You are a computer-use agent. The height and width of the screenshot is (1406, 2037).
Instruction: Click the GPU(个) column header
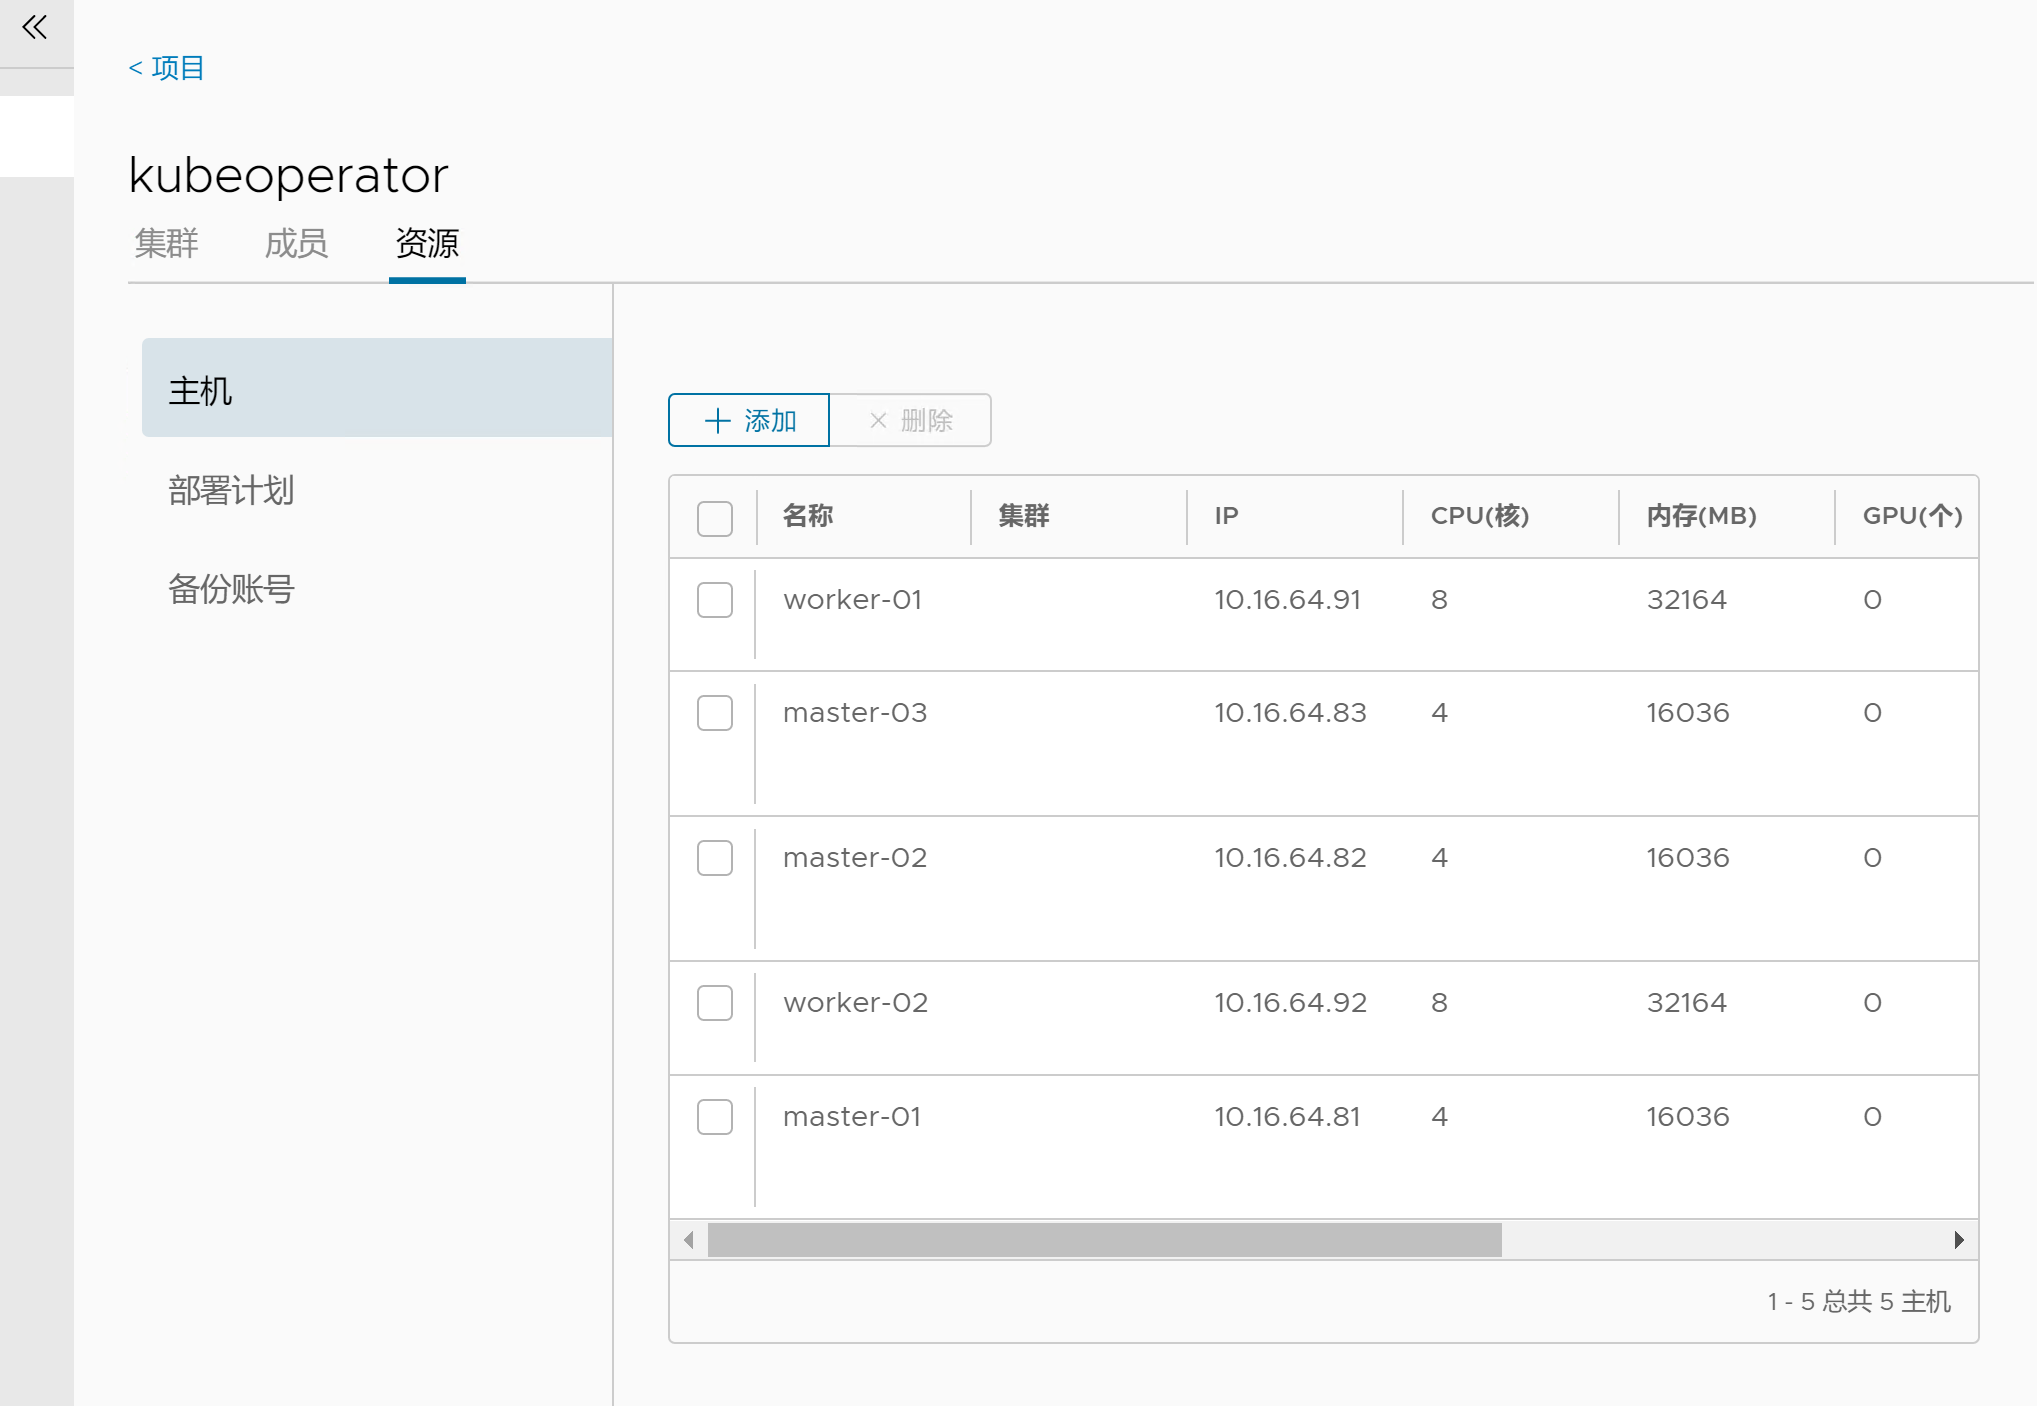[1912, 516]
